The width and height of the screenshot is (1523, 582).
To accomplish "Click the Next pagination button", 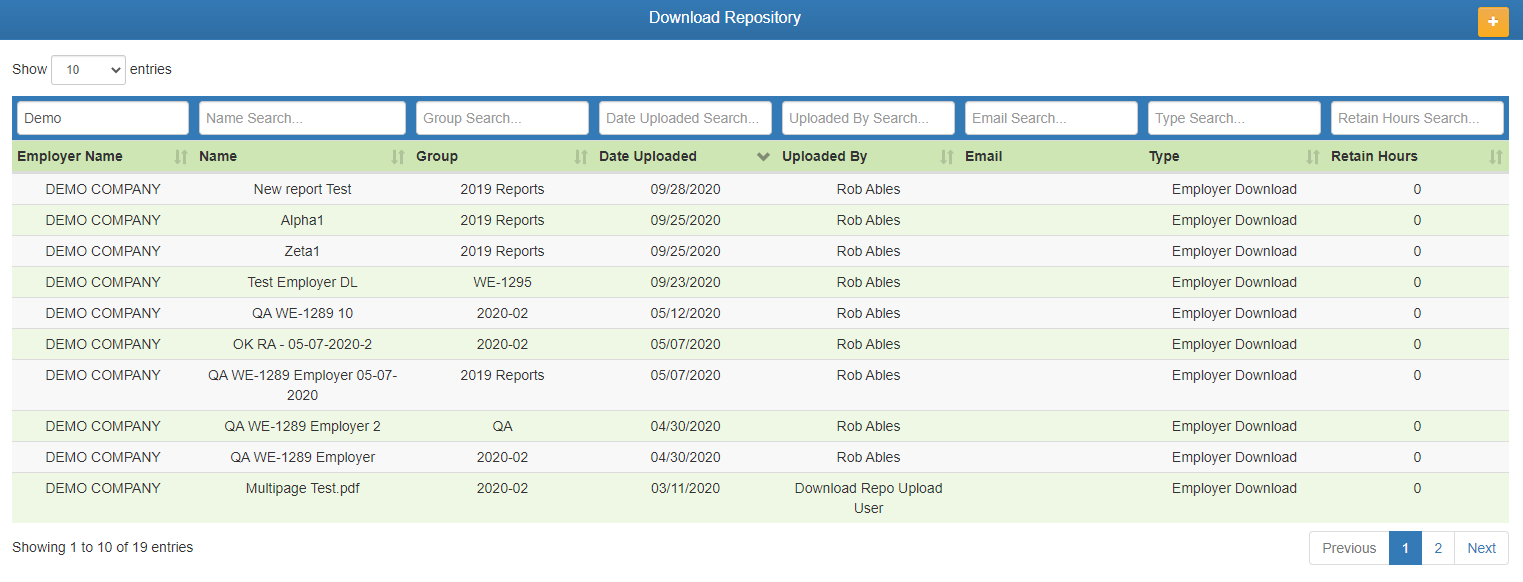I will click(1480, 548).
